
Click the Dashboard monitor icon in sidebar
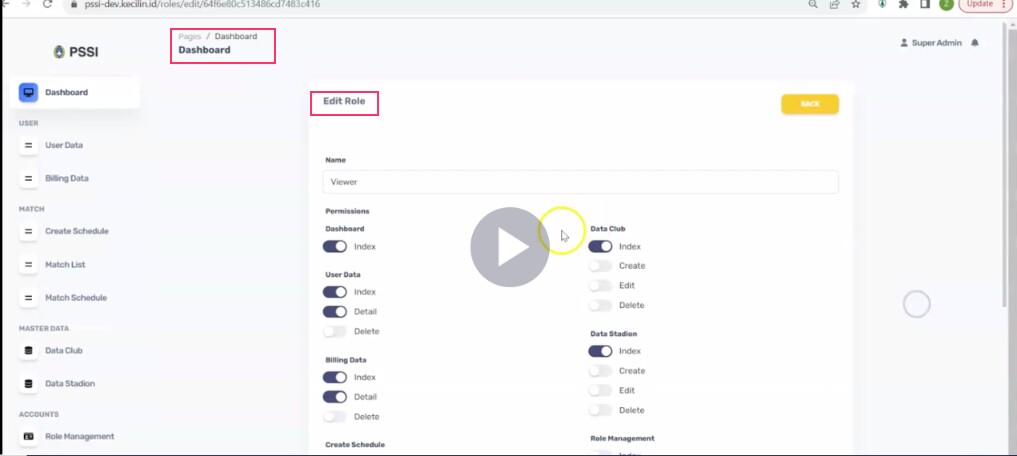click(28, 92)
